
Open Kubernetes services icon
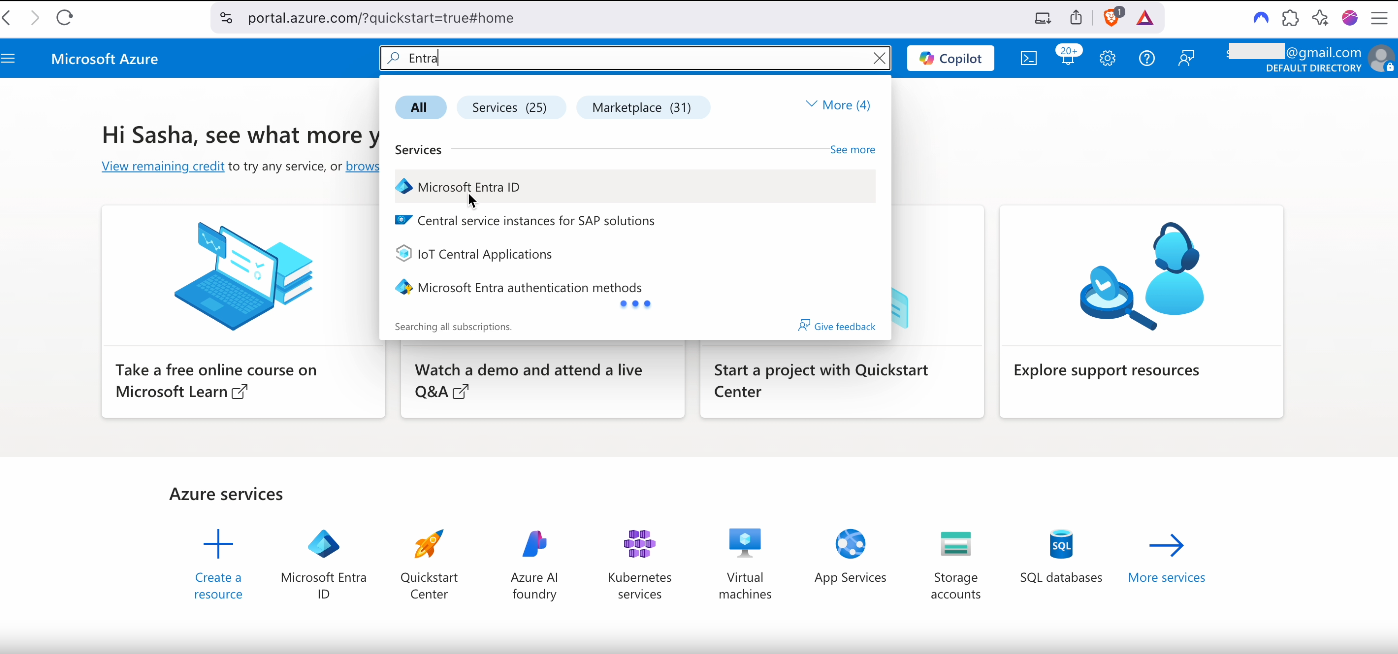[639, 545]
